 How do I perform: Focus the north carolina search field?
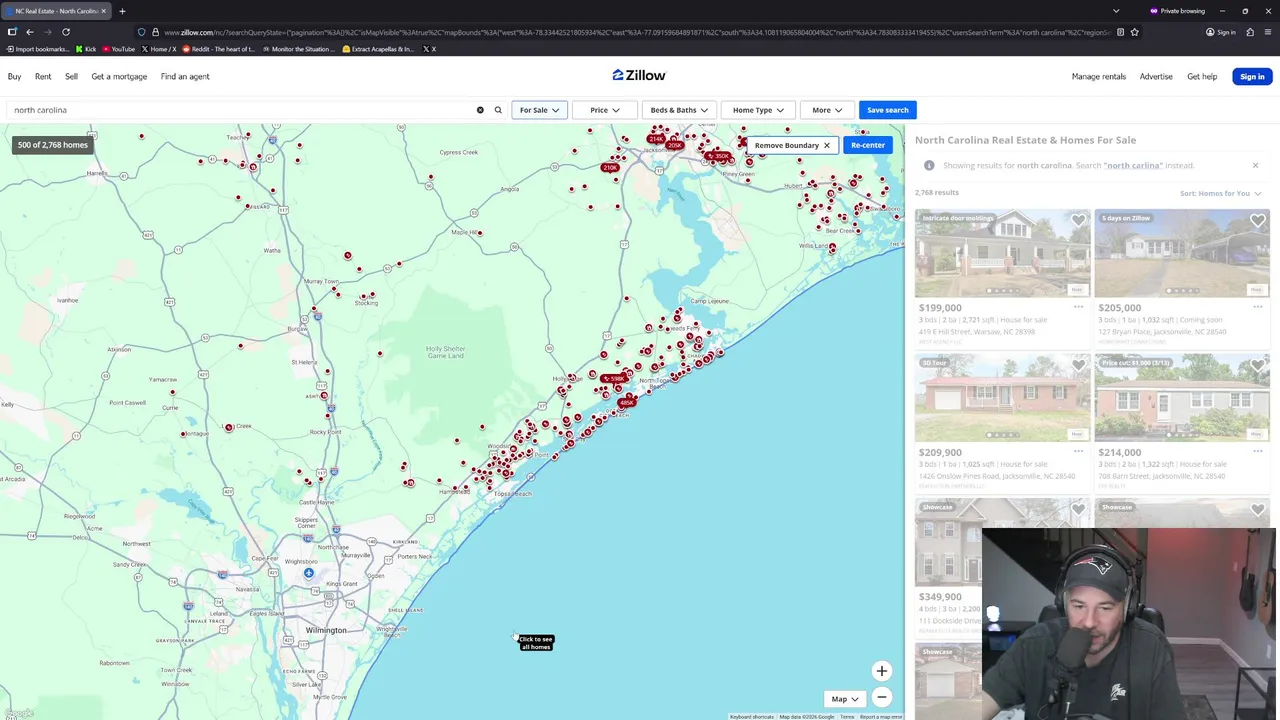pyautogui.click(x=240, y=110)
